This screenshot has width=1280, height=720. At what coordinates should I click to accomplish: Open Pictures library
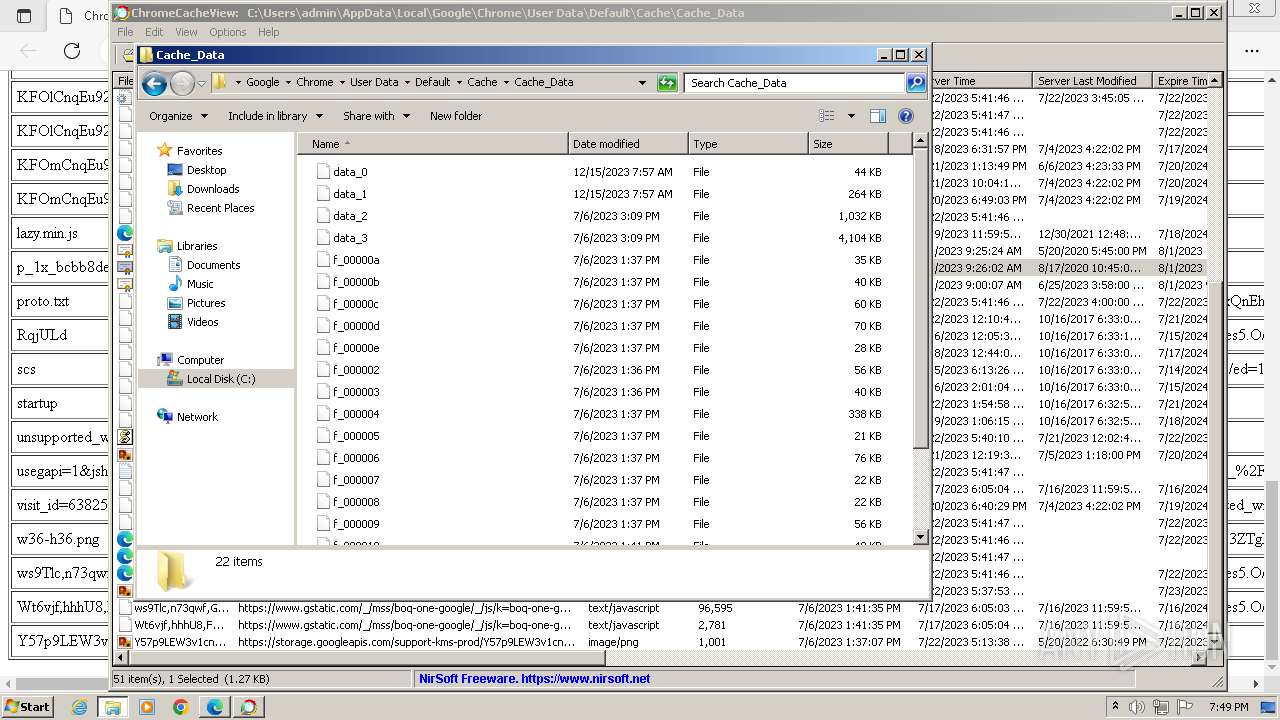(x=206, y=303)
